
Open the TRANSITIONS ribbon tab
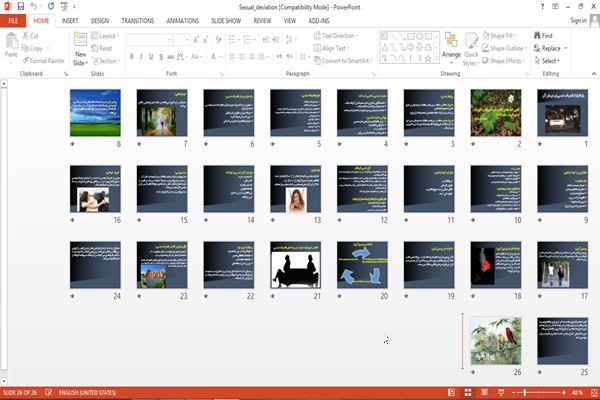point(138,20)
